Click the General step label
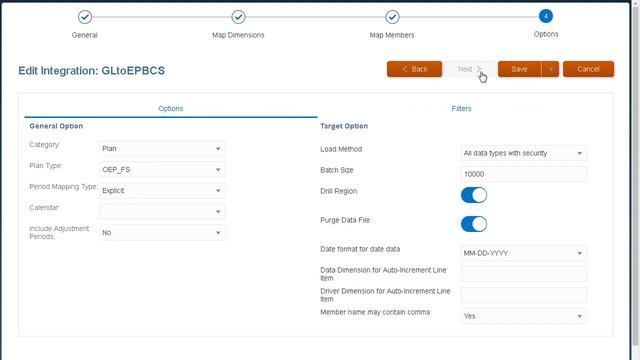Screen dimensions: 640x360 coord(84,35)
